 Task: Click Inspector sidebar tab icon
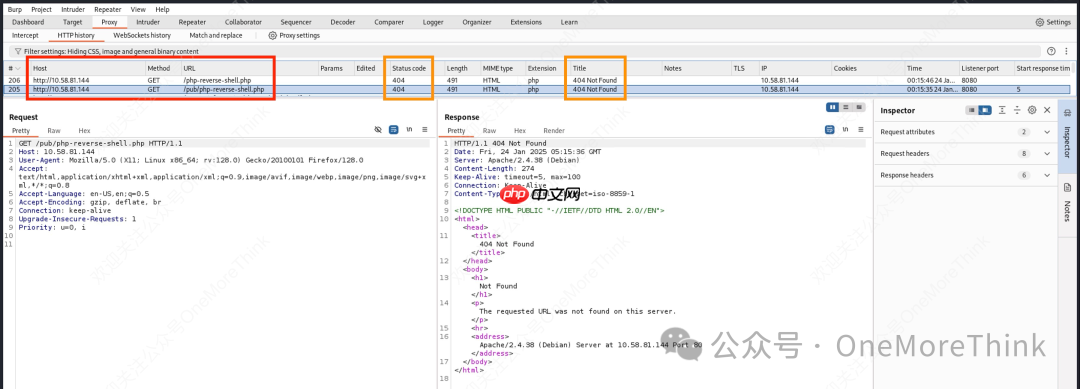point(1068,114)
